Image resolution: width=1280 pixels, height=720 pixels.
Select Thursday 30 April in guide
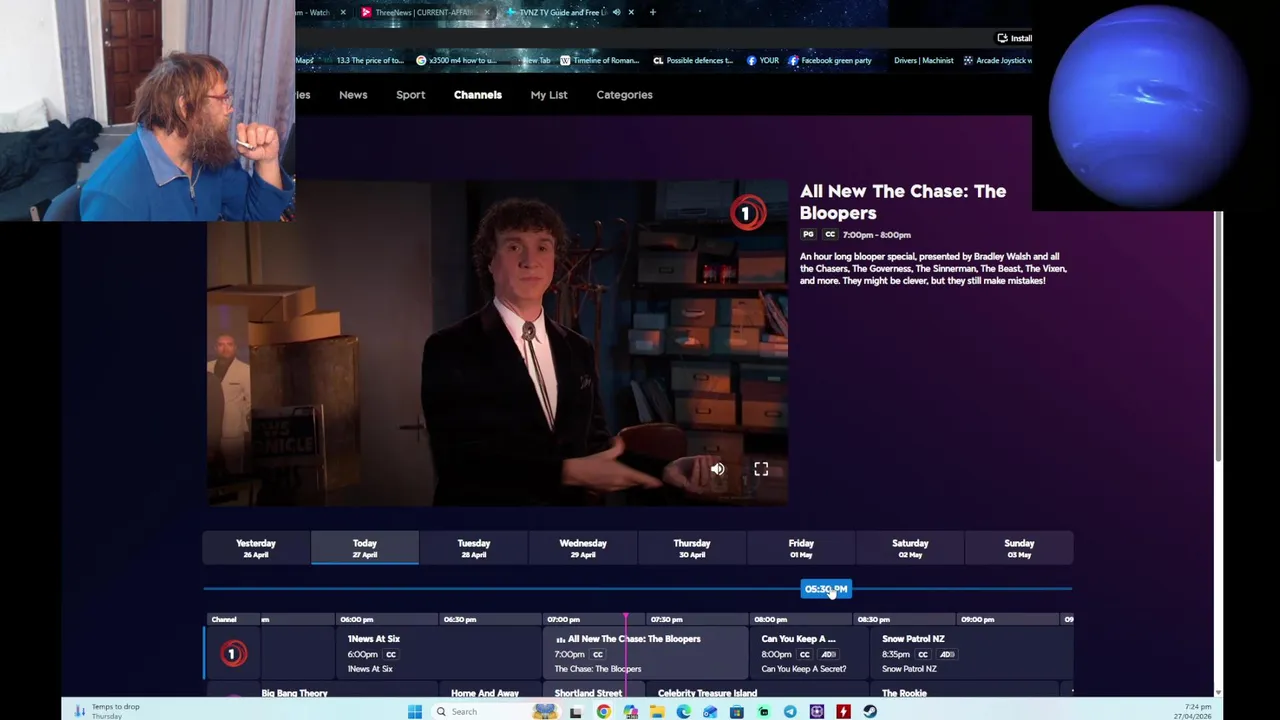[692, 548]
